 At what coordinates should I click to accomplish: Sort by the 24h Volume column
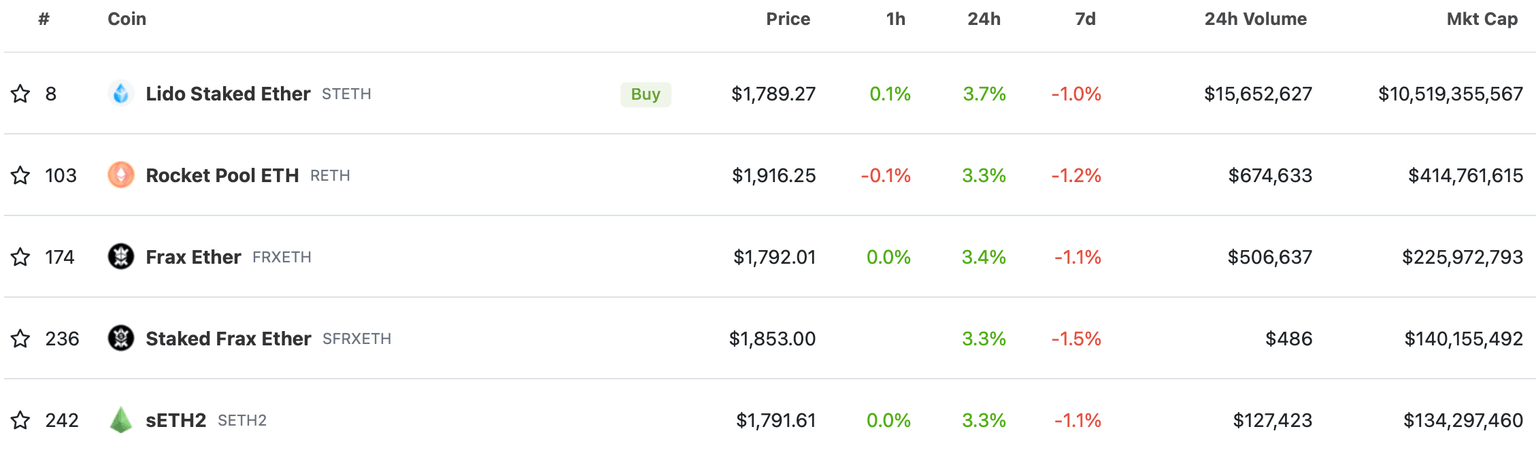(1255, 19)
